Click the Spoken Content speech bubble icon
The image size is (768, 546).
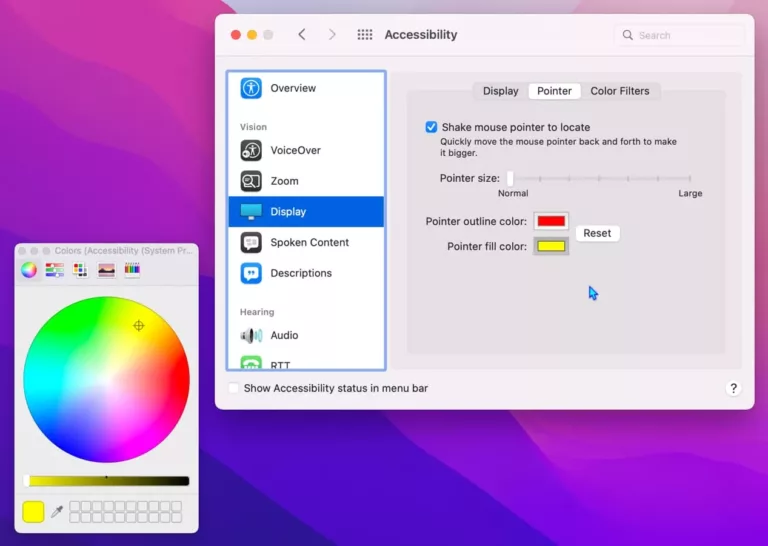[x=251, y=242]
